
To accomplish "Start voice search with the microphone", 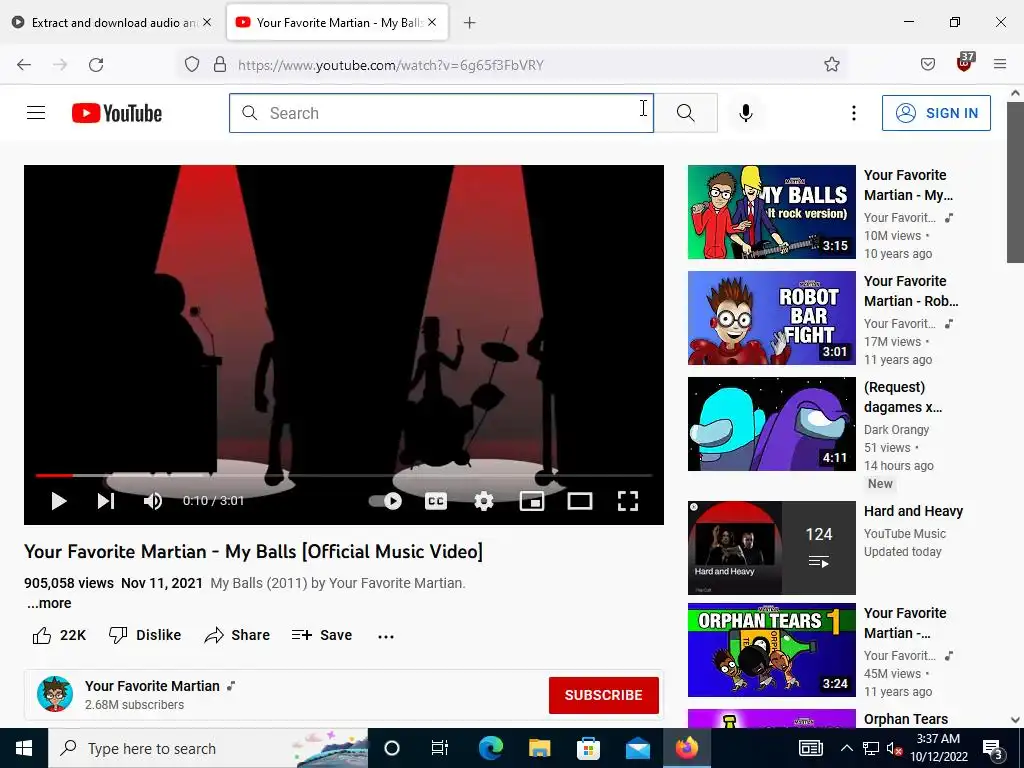I will (745, 113).
